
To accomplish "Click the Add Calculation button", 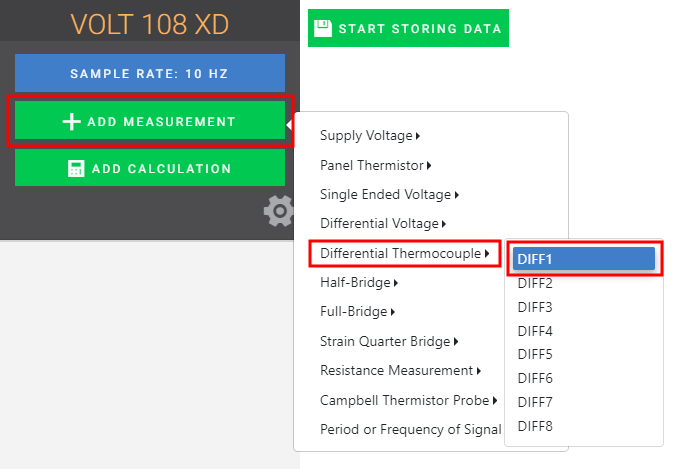I will click(150, 169).
